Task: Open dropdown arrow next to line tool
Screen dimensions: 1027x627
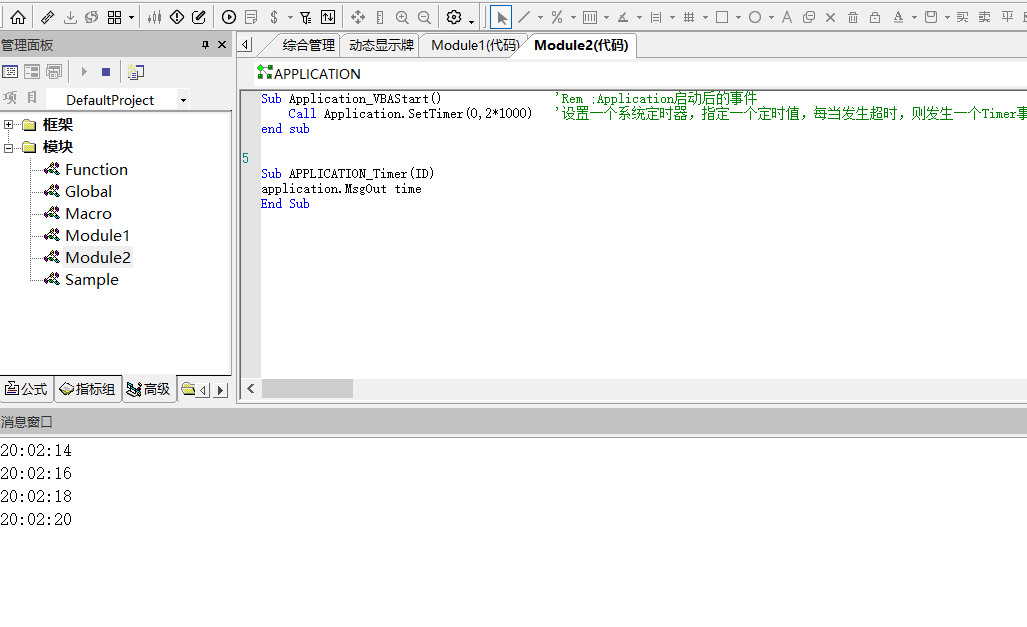Action: click(x=540, y=18)
